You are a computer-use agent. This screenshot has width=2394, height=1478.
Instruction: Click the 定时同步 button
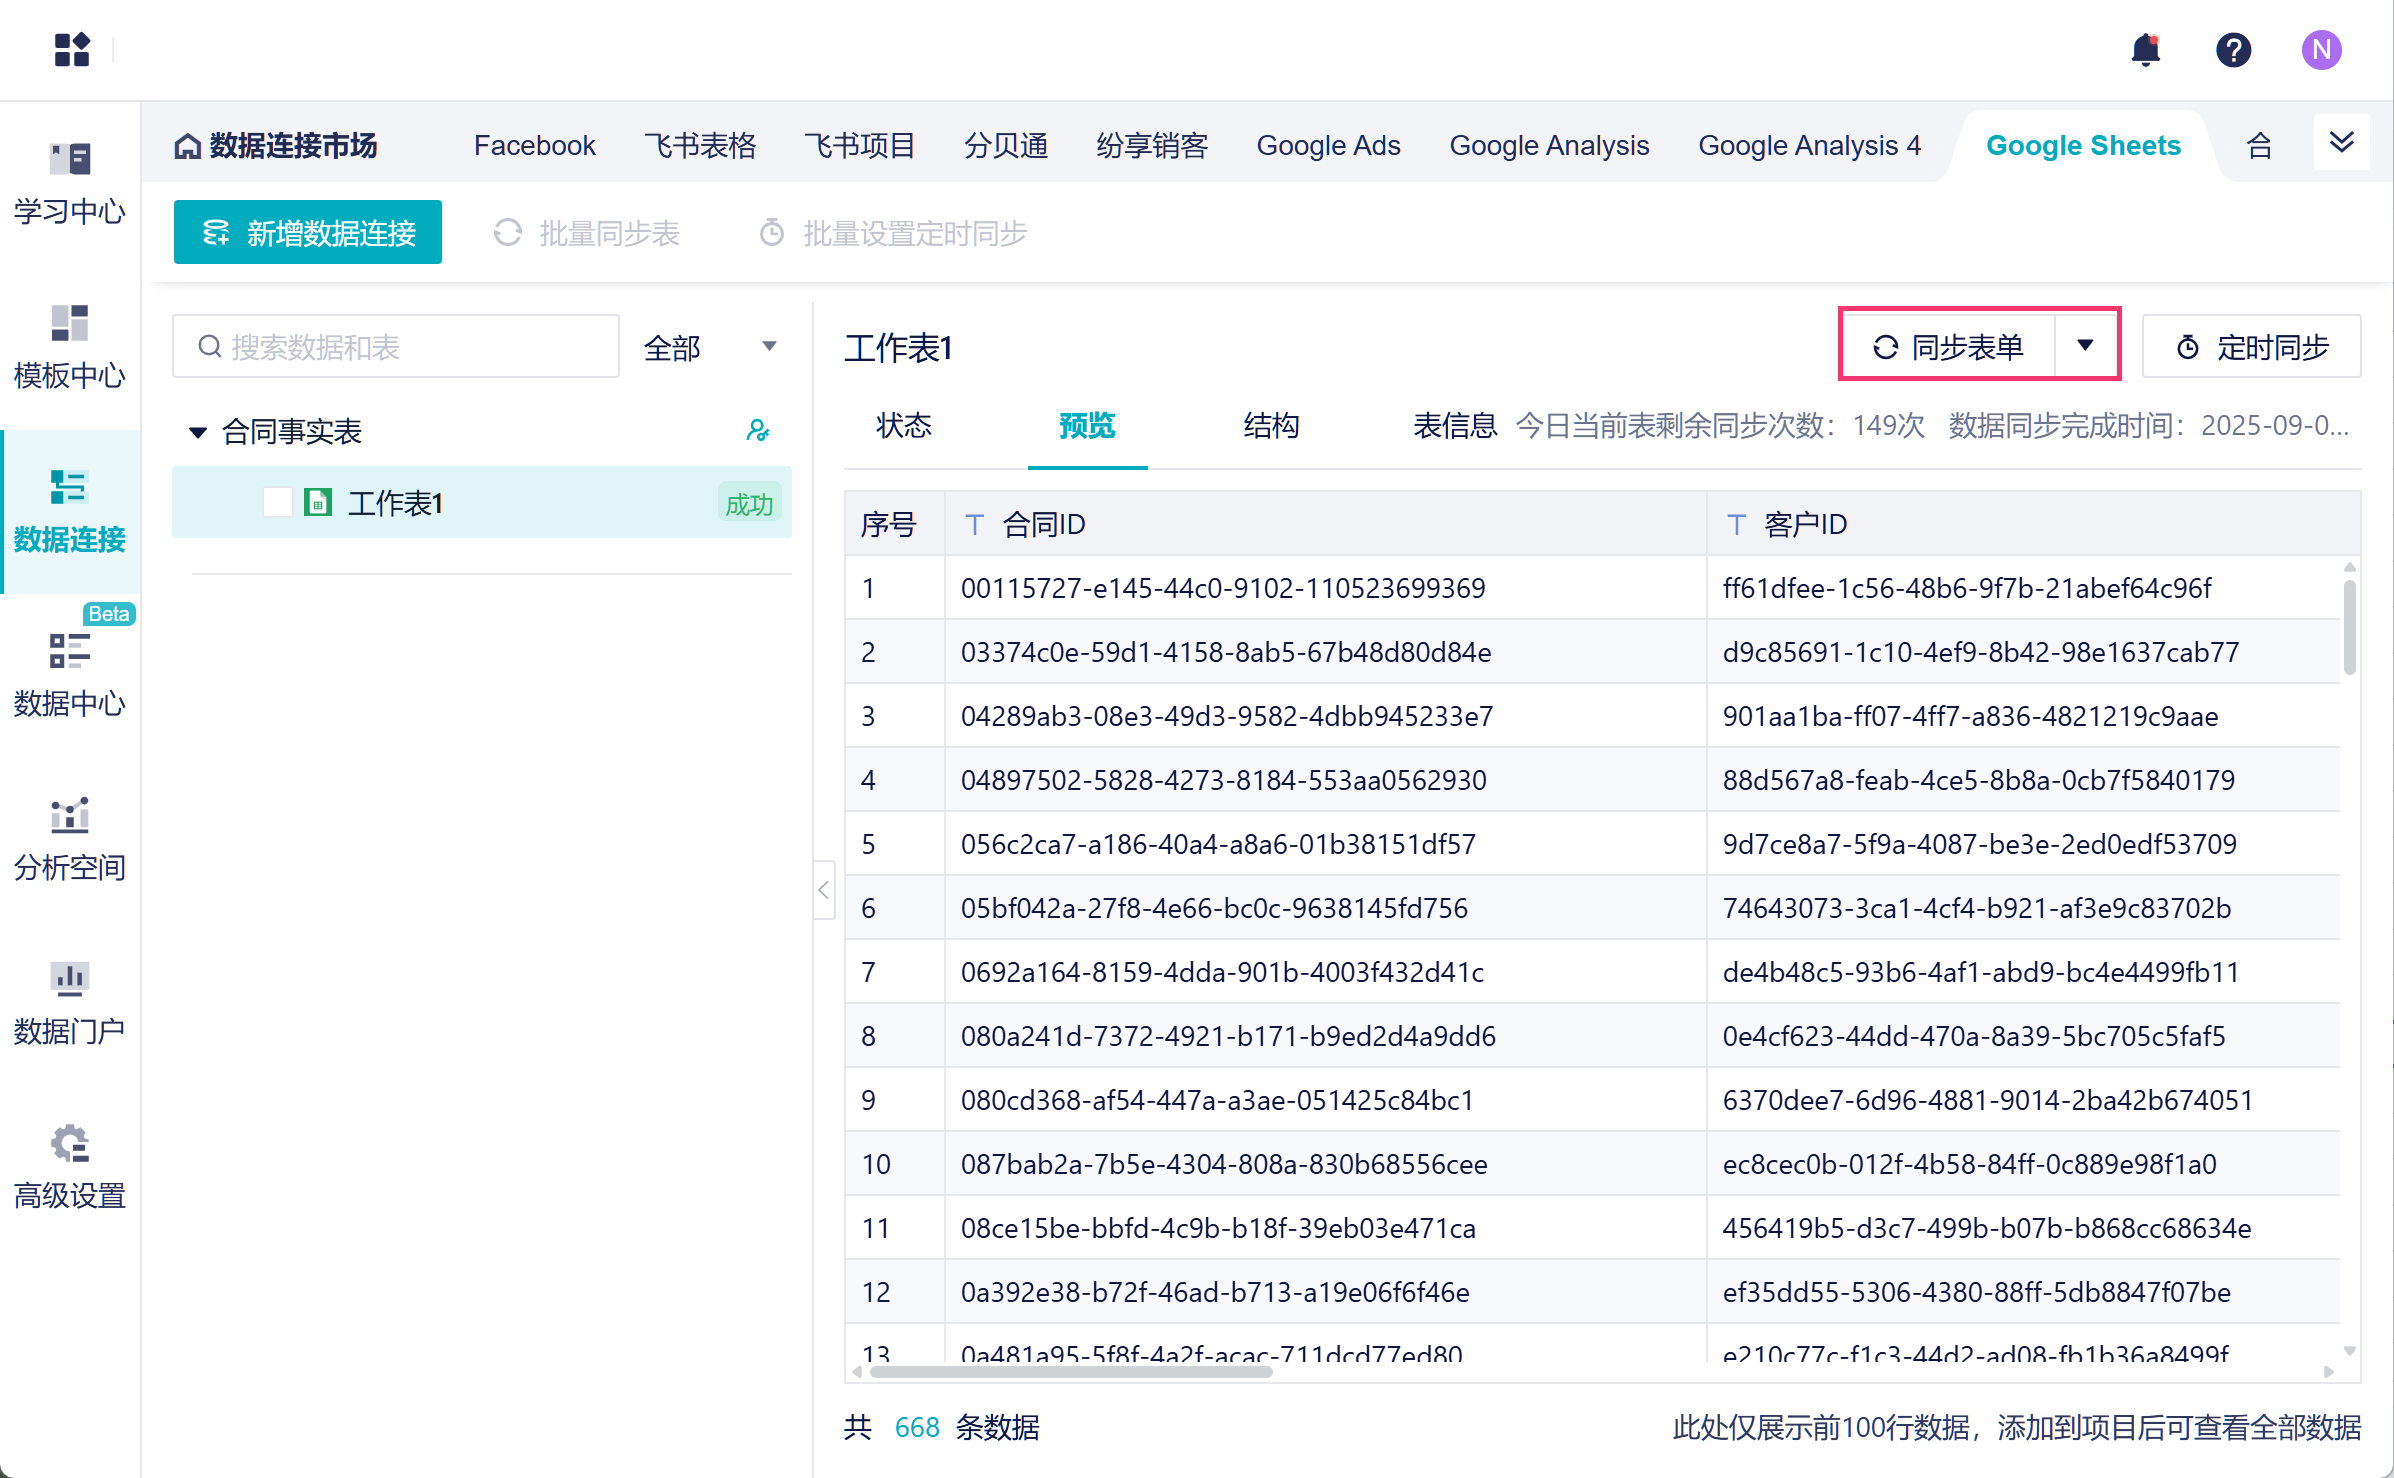[x=2252, y=347]
